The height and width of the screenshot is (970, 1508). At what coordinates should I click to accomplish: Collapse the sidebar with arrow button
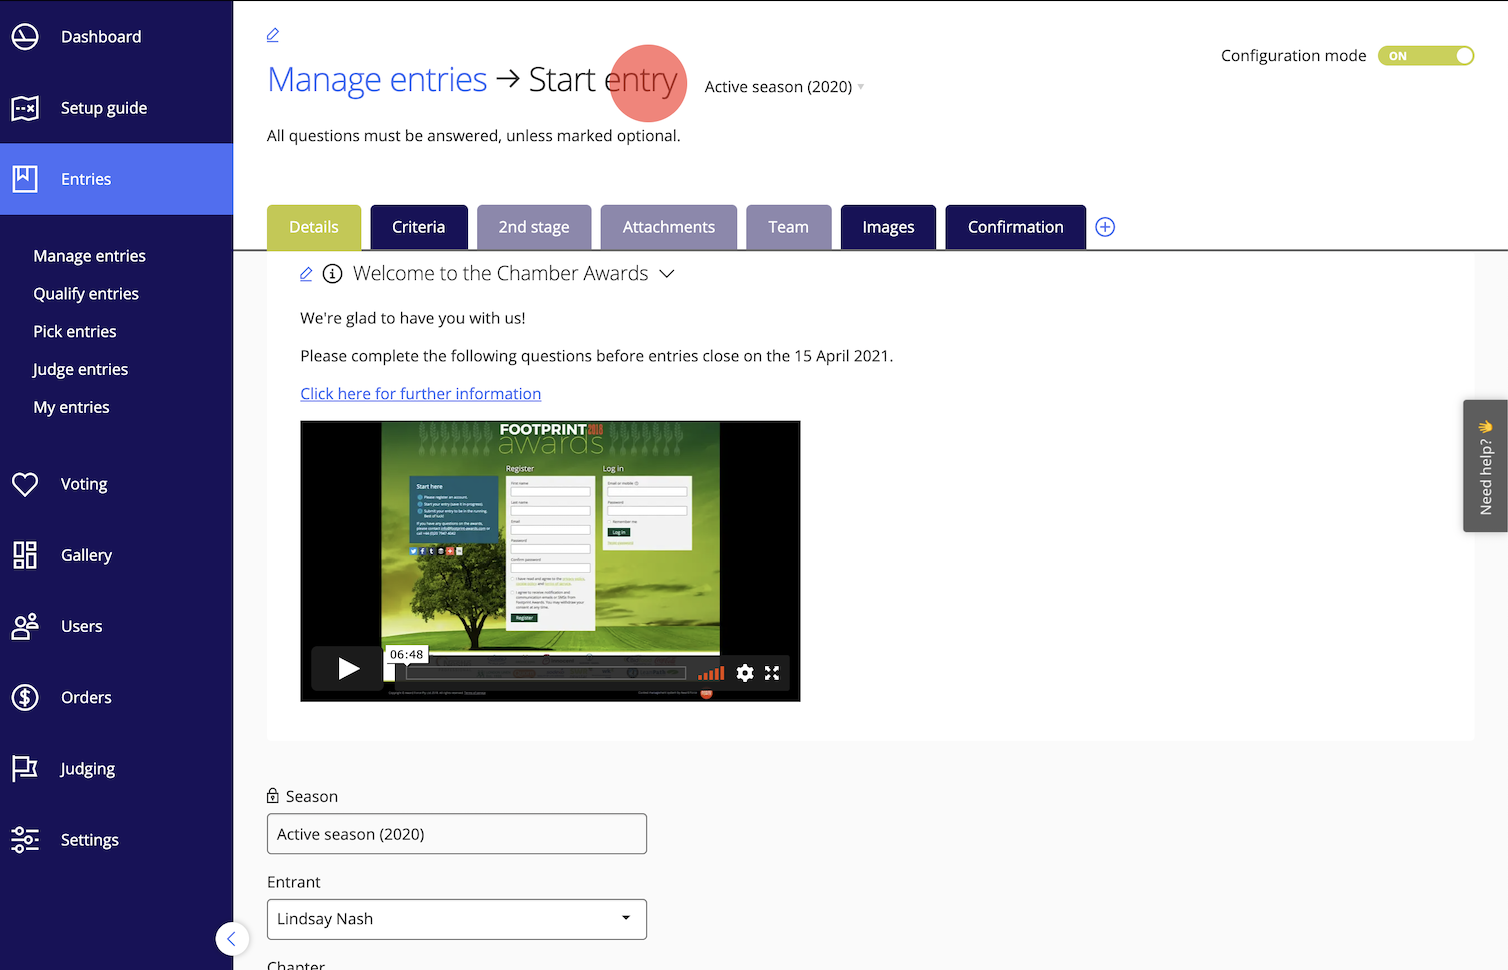pyautogui.click(x=232, y=939)
